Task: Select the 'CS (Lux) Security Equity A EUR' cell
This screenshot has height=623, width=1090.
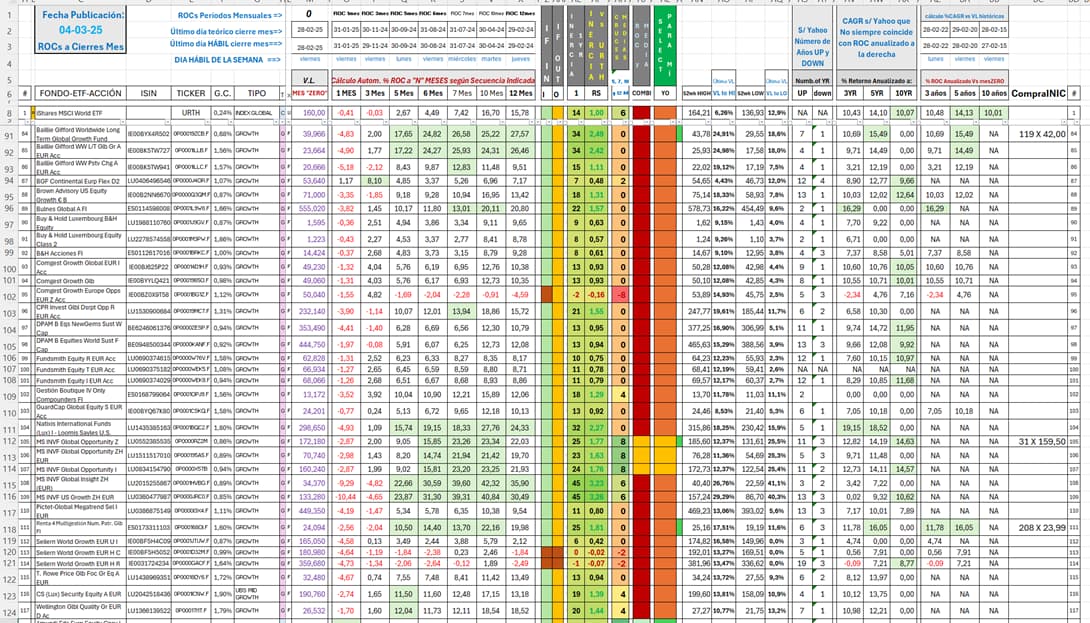Action: coord(81,594)
